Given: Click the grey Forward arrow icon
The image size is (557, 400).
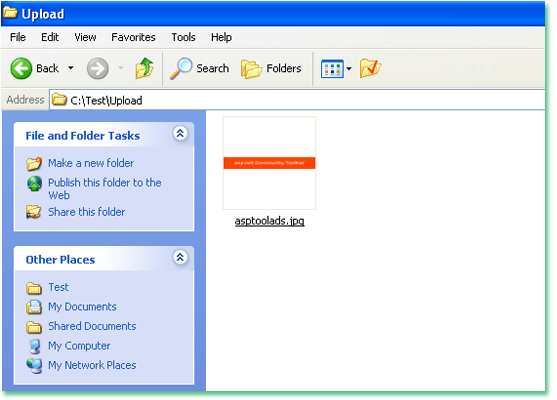Looking at the screenshot, I should click(x=98, y=68).
